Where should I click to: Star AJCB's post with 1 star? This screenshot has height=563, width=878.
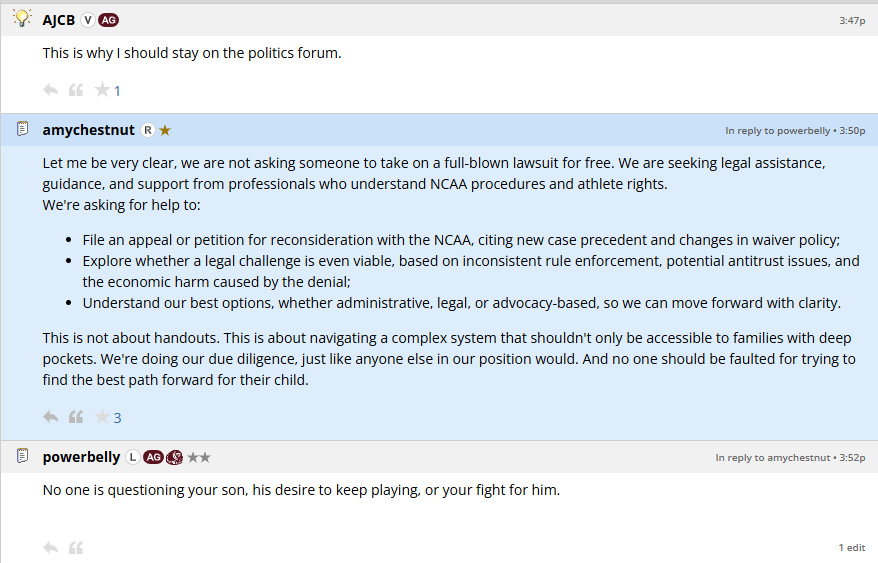tap(102, 90)
